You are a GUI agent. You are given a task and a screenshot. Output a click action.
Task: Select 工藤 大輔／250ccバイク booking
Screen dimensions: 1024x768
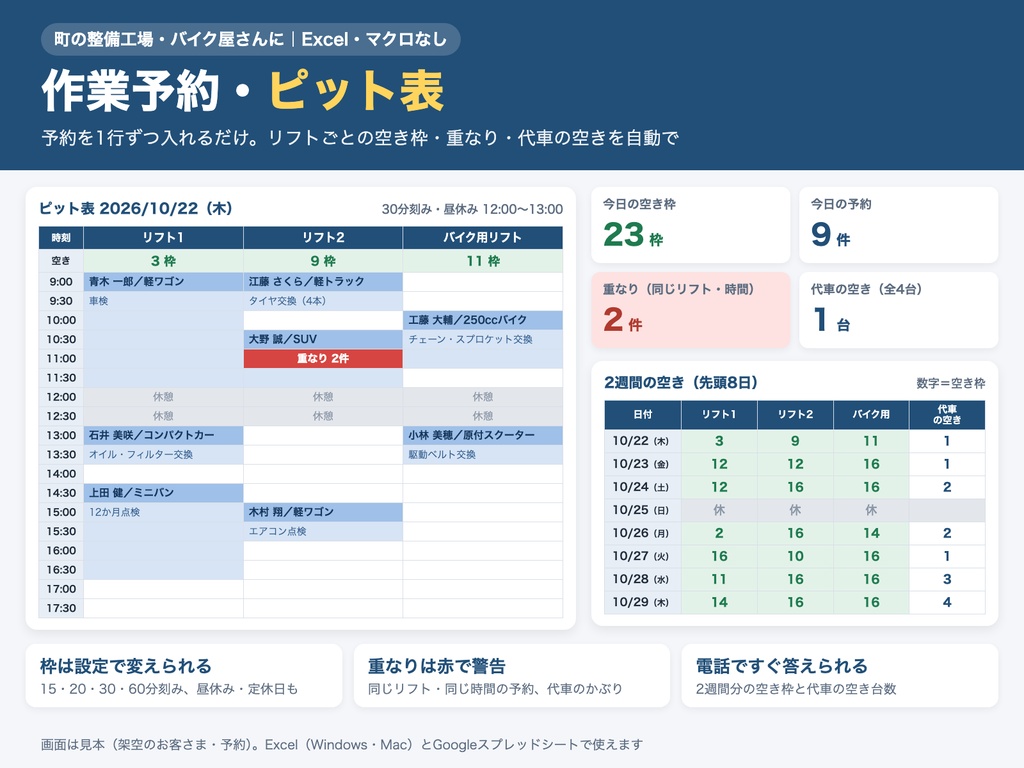click(483, 320)
